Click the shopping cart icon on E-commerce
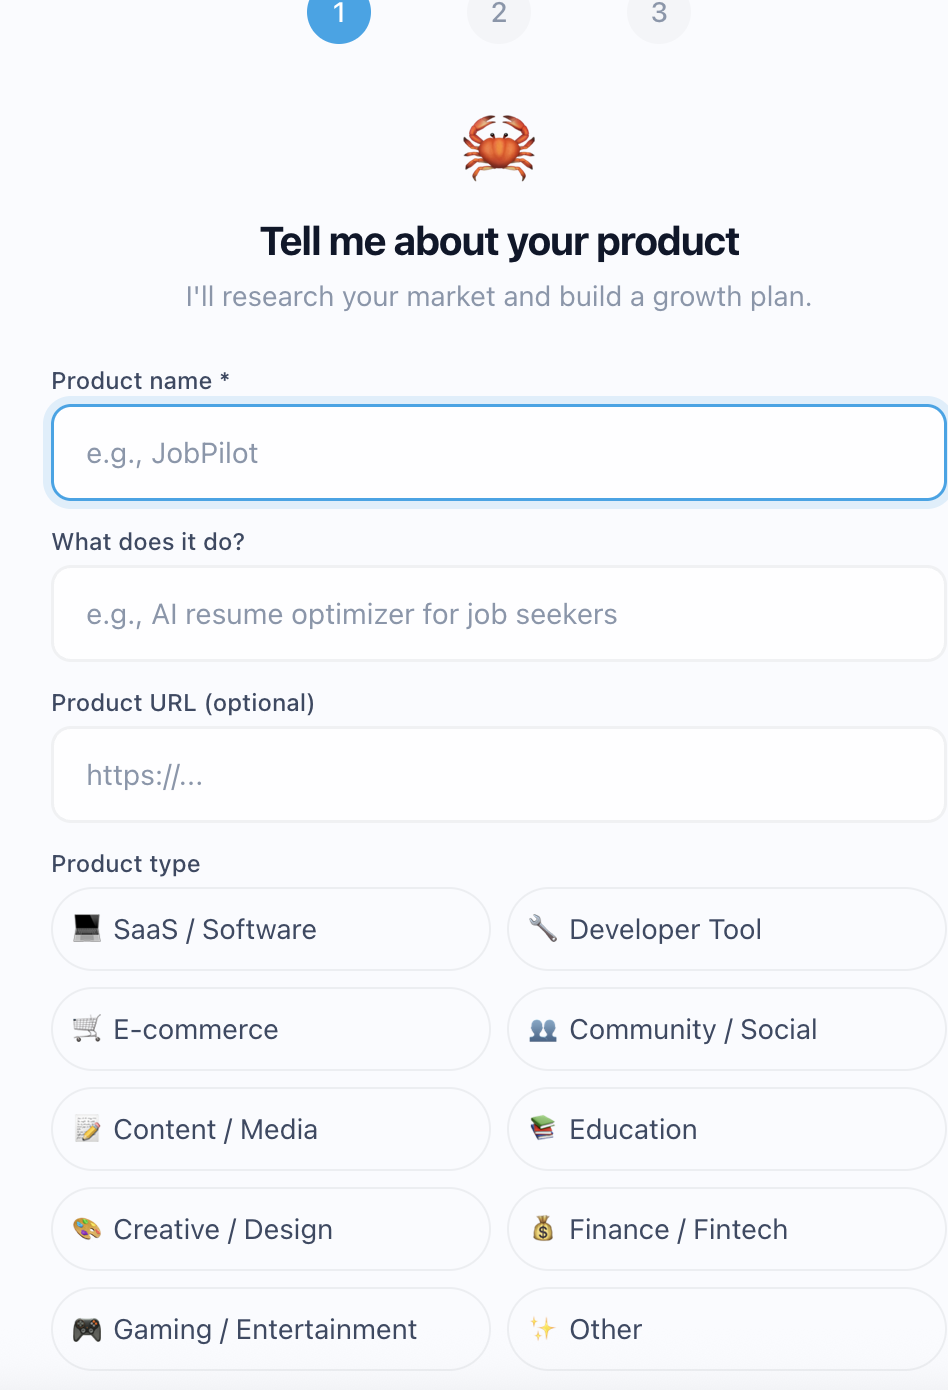This screenshot has width=948, height=1390. click(x=87, y=1028)
